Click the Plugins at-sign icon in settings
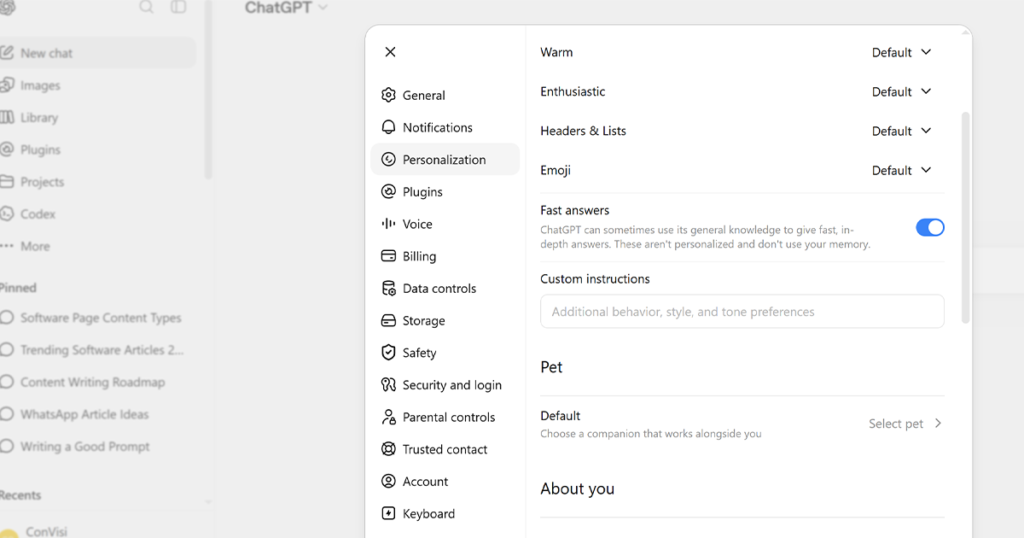 click(x=389, y=191)
